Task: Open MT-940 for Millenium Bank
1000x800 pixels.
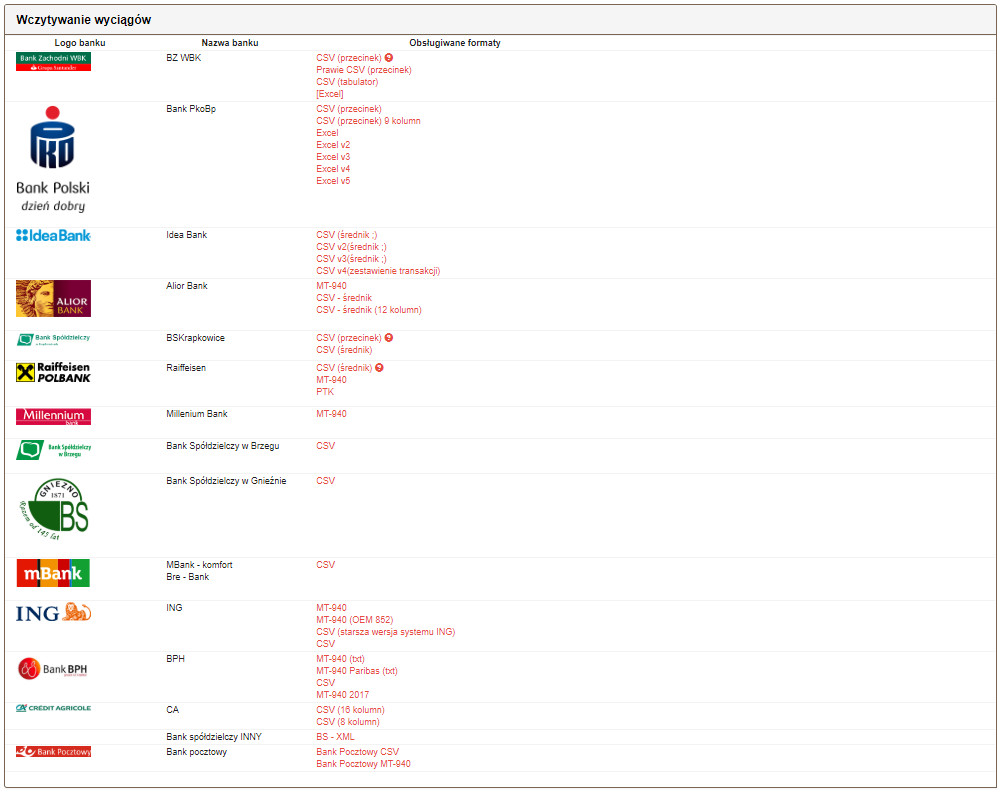Action: coord(332,414)
